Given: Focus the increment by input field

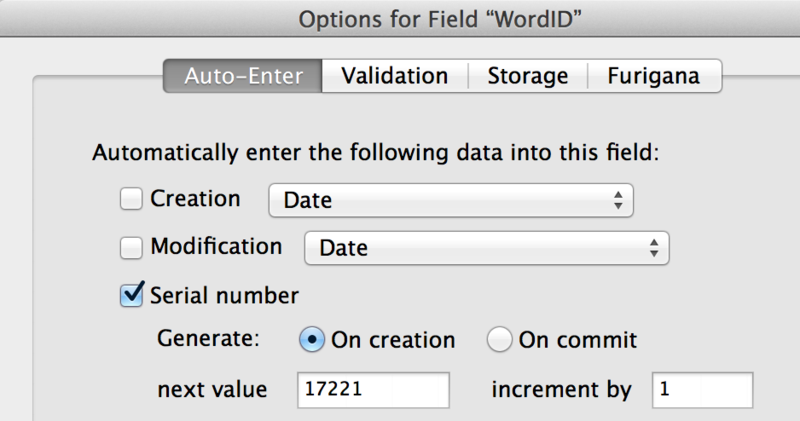Looking at the screenshot, I should pyautogui.click(x=702, y=390).
